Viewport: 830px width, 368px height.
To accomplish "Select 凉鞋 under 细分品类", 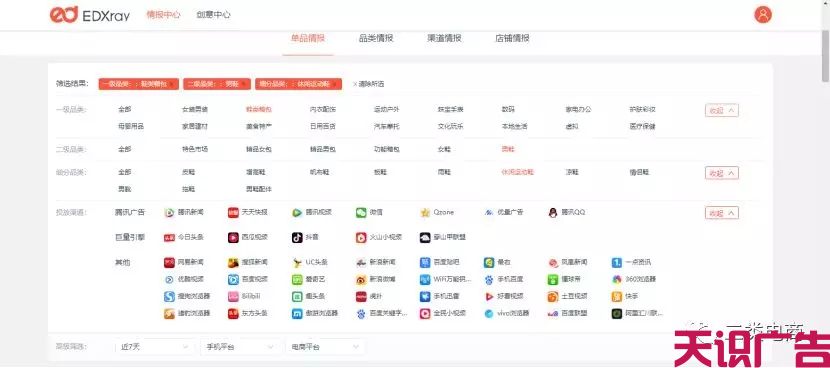I will (572, 172).
